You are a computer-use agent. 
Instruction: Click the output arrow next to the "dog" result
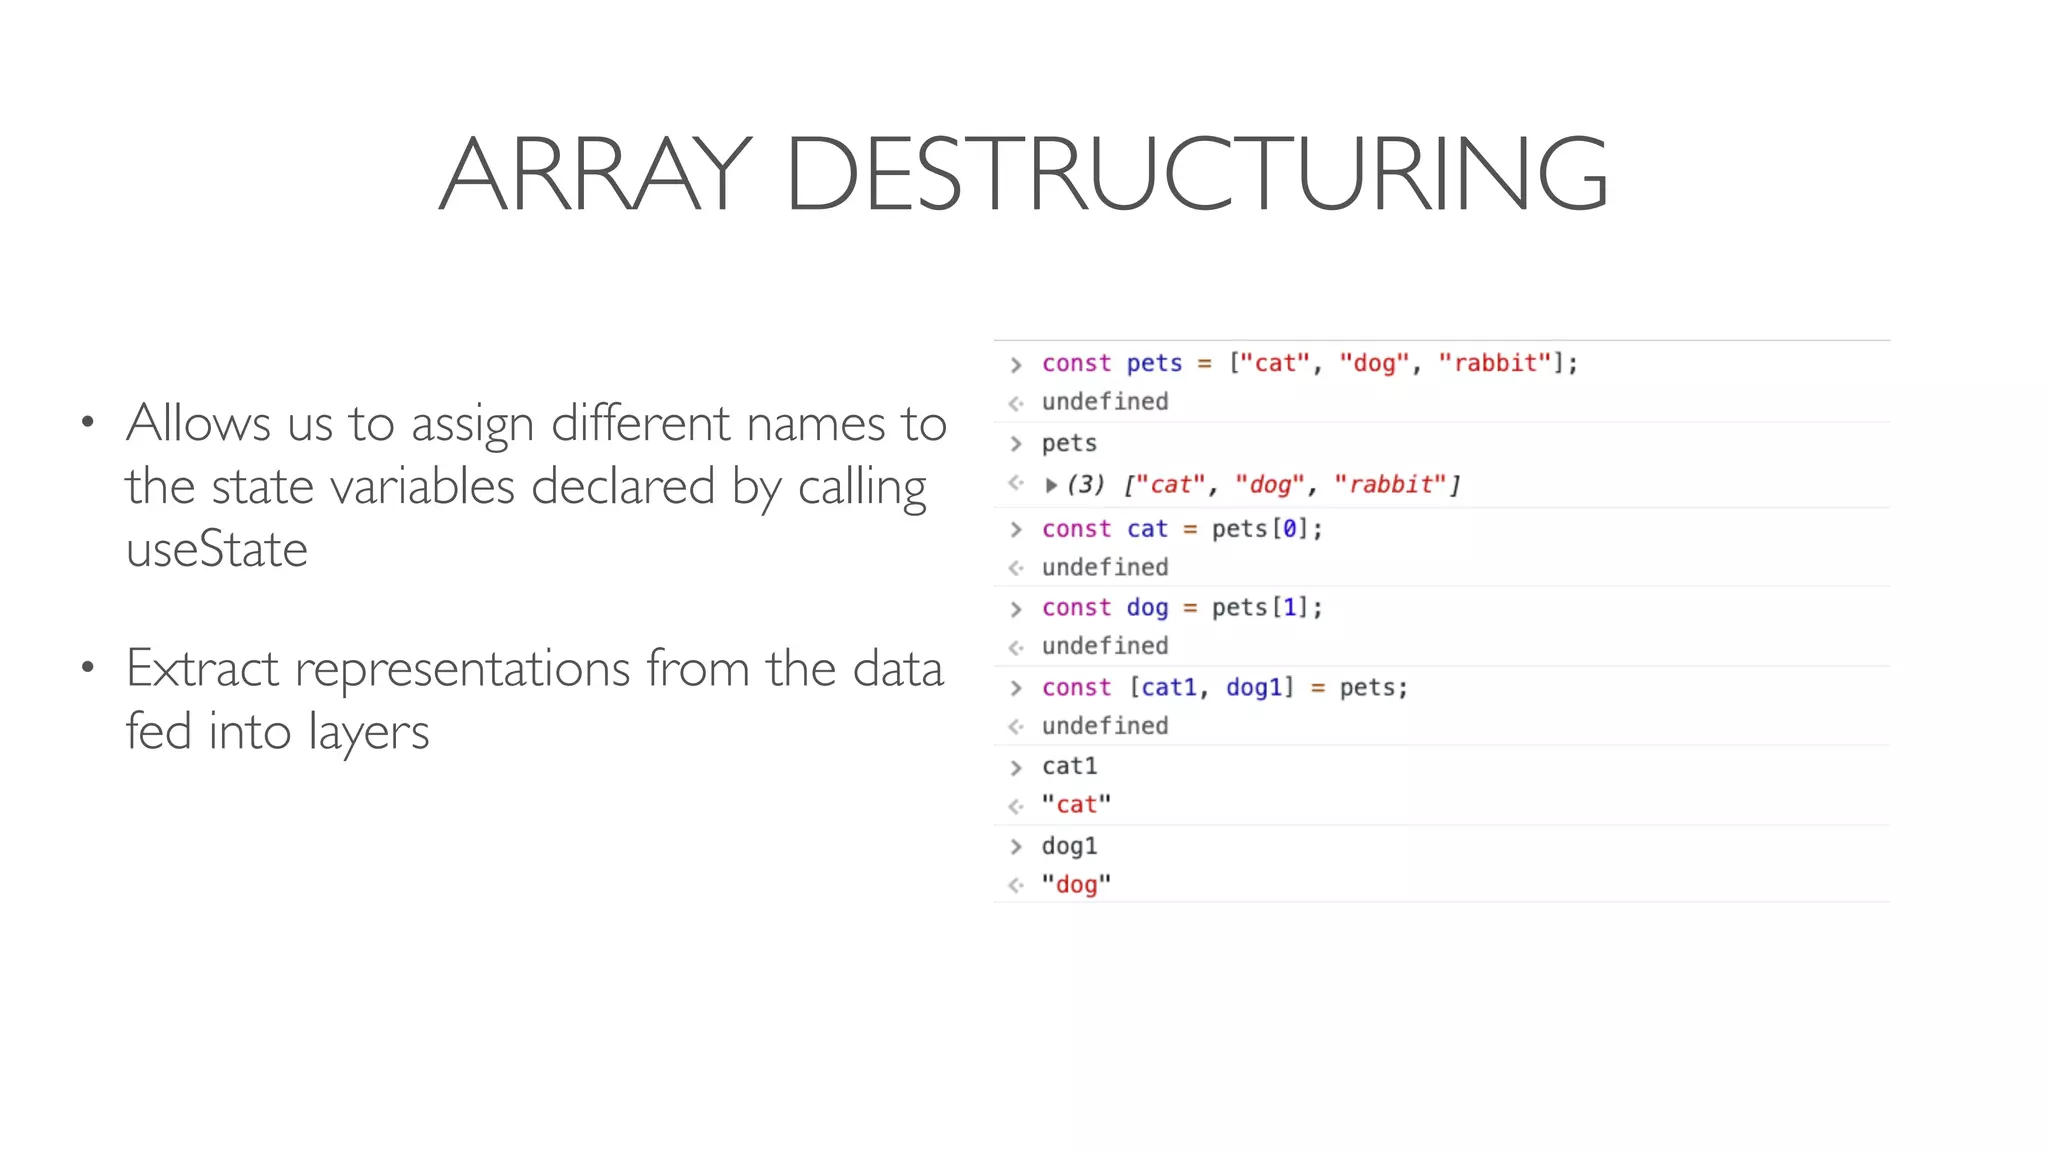(1016, 885)
